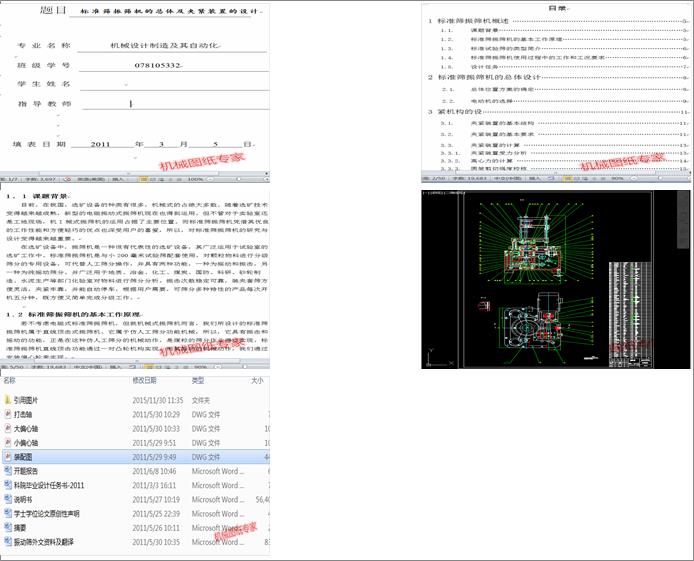Screen dimensions: 694x561
Task: Click date cell 2015/11/30 11:35
Action: (158, 400)
